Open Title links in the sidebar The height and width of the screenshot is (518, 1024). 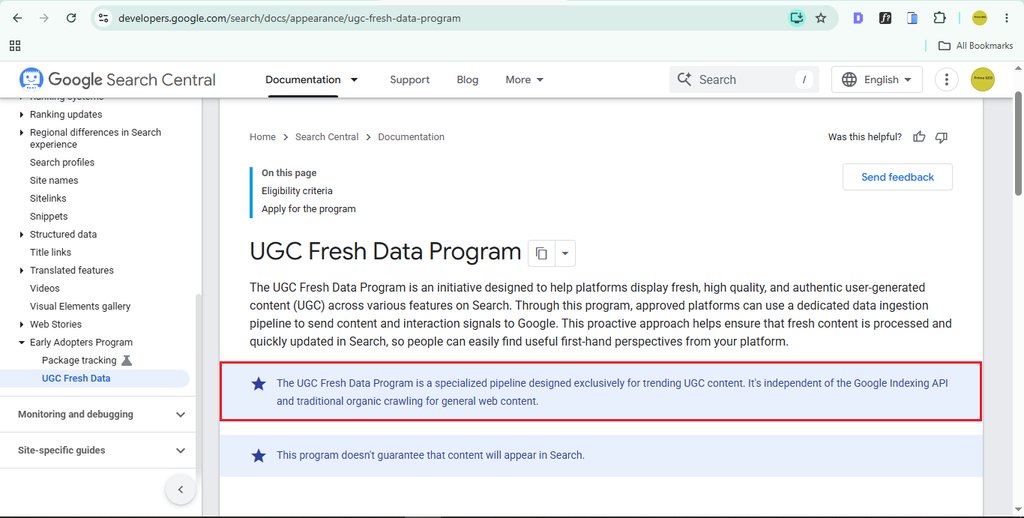(50, 252)
